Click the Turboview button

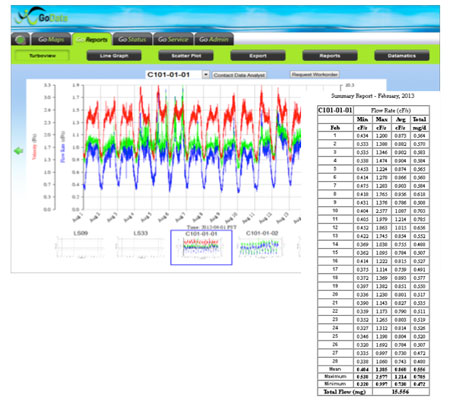pos(42,56)
